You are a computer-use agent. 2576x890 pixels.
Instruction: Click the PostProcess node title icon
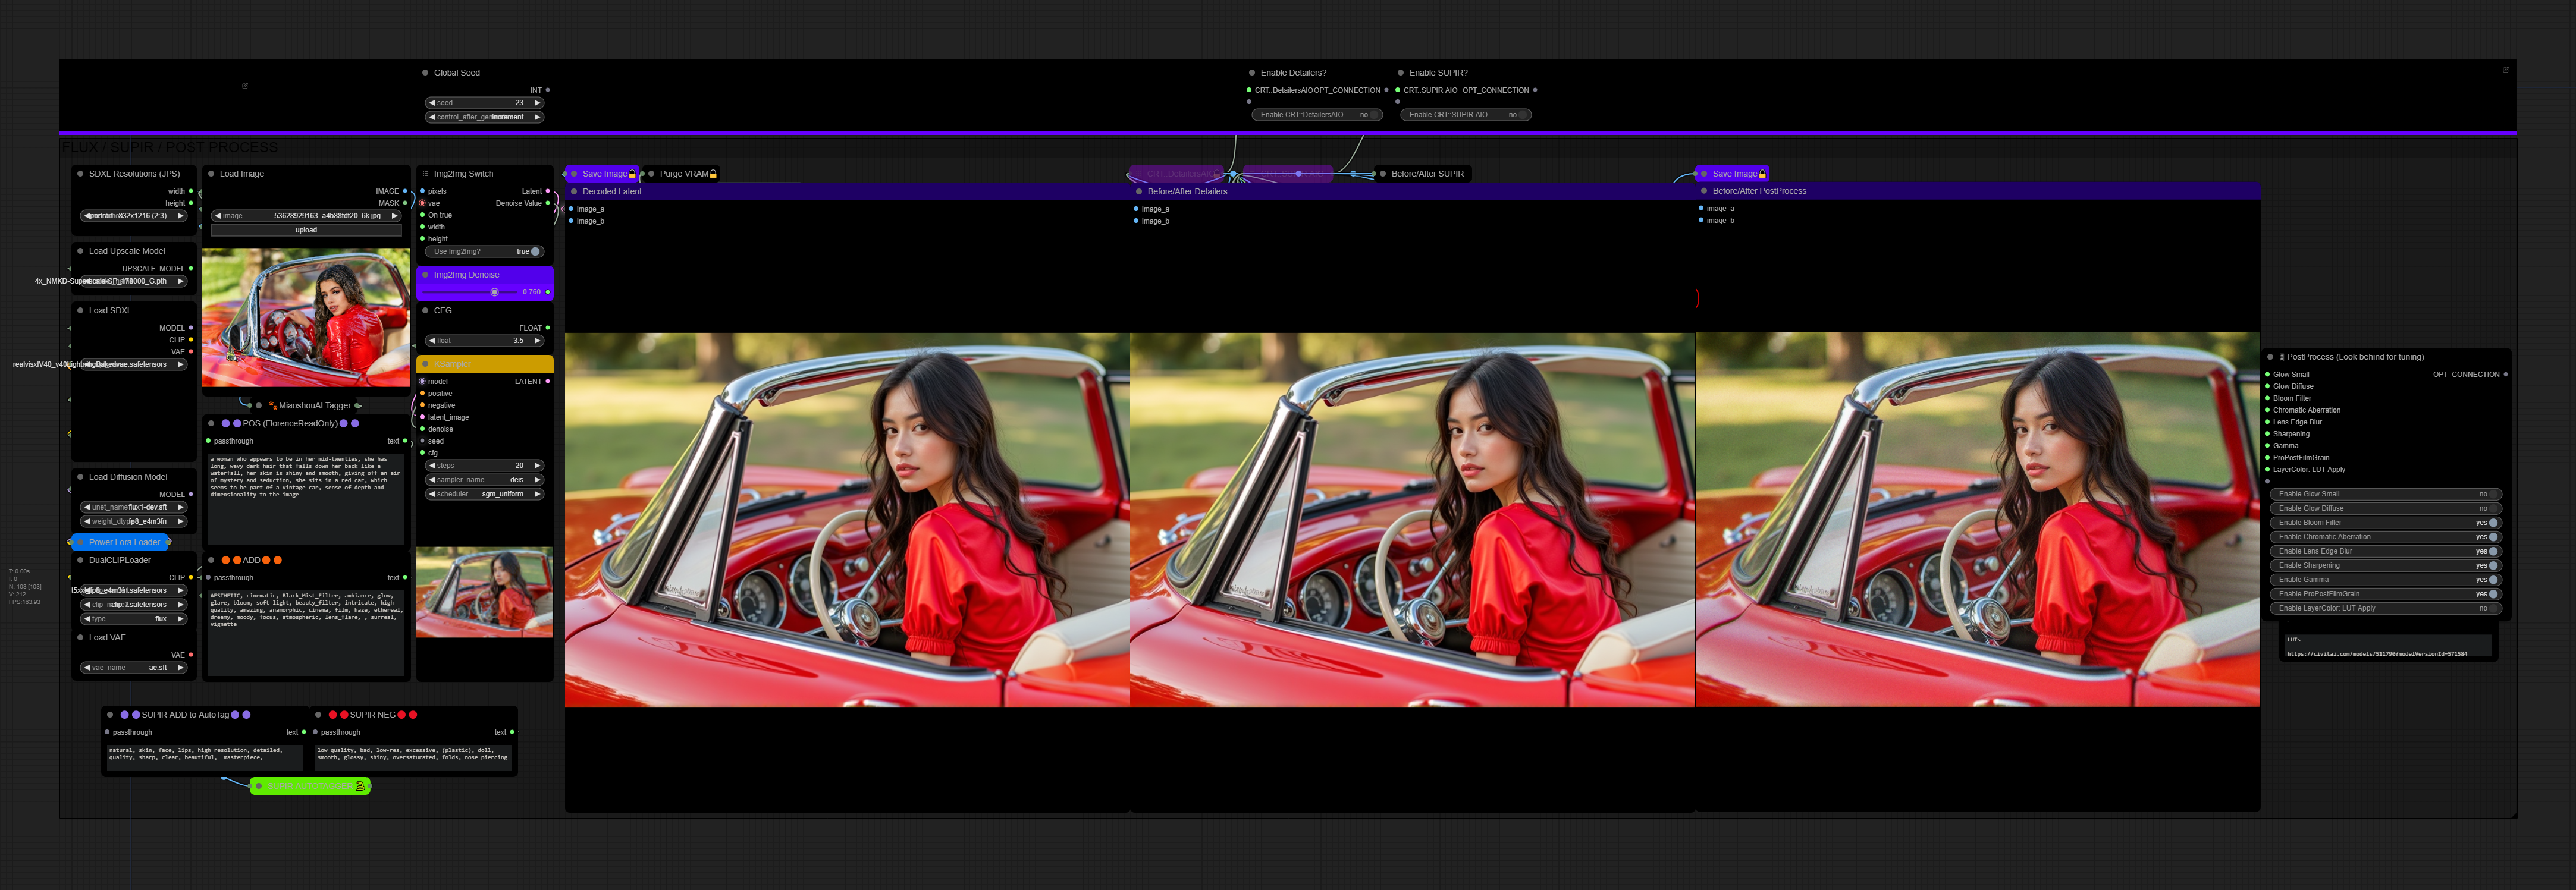pyautogui.click(x=2282, y=357)
